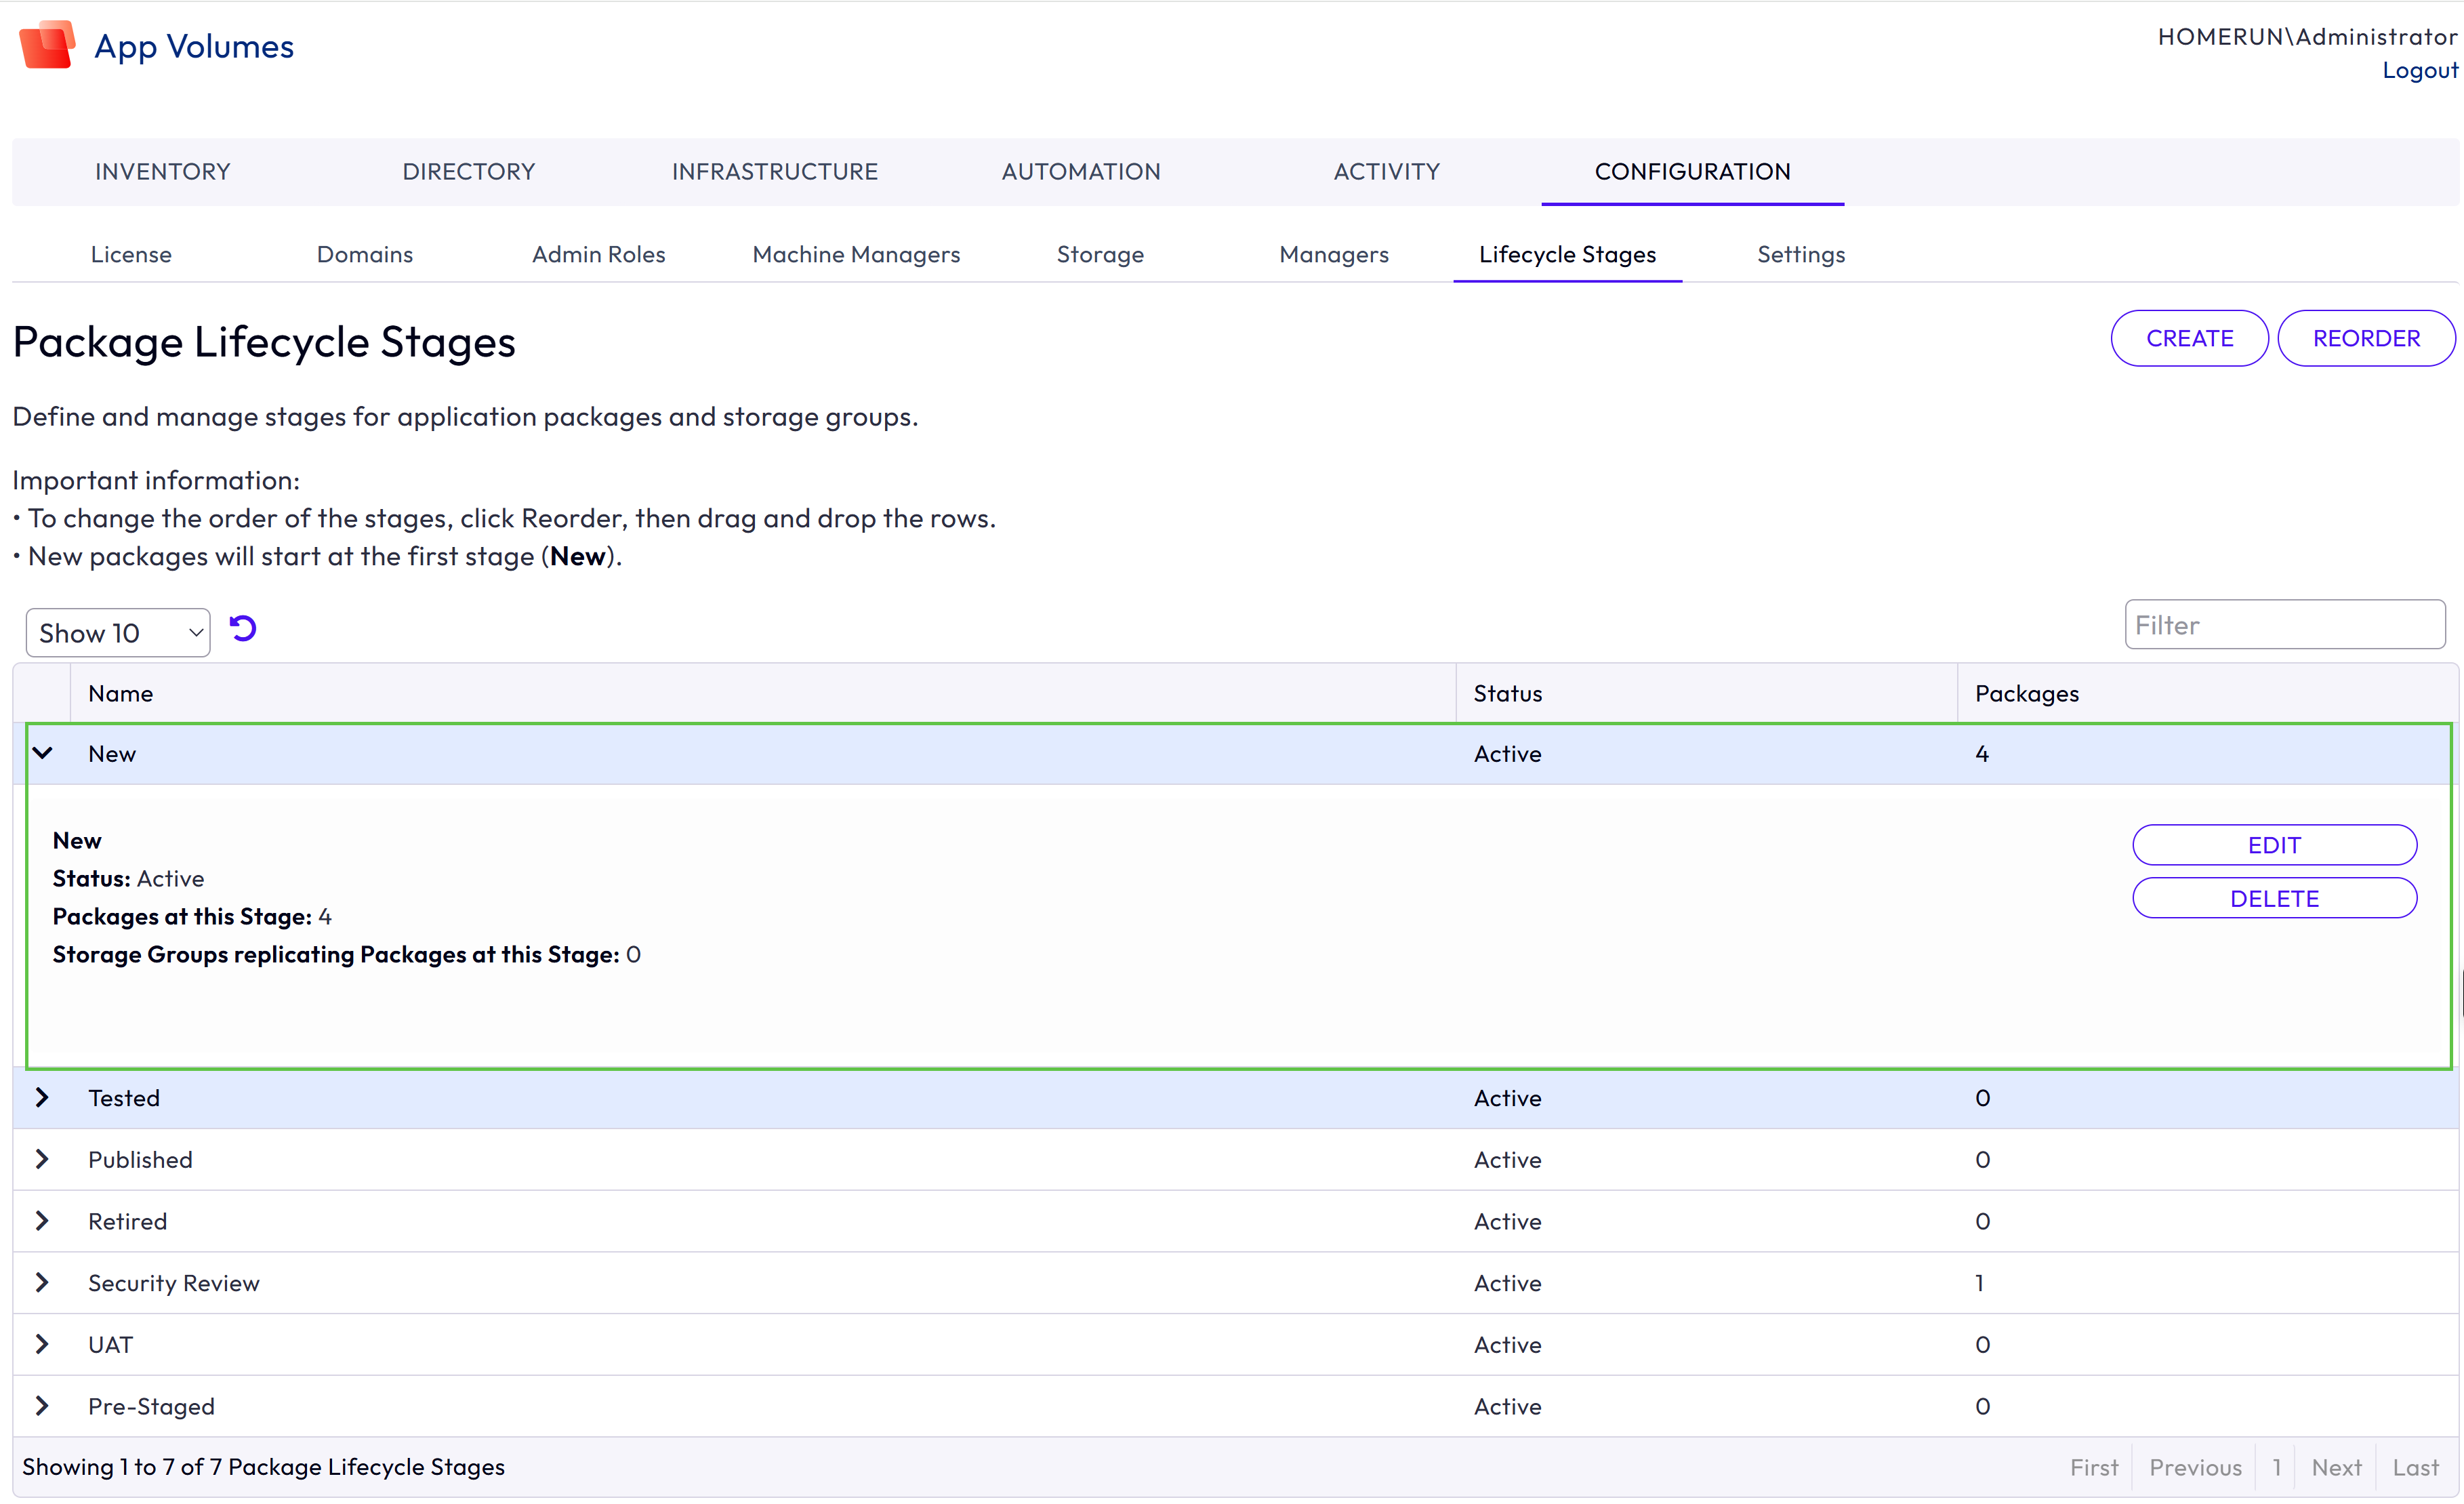Viewport: 2464px width, 1504px height.
Task: Expand the Security Review stage row
Action: [x=42, y=1283]
